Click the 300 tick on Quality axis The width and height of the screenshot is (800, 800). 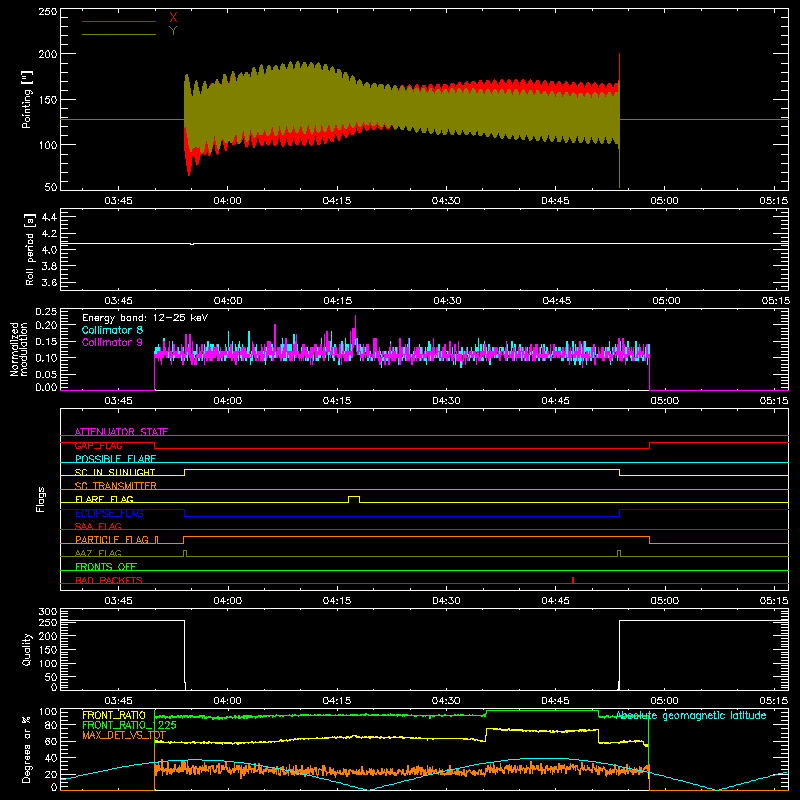coord(48,612)
